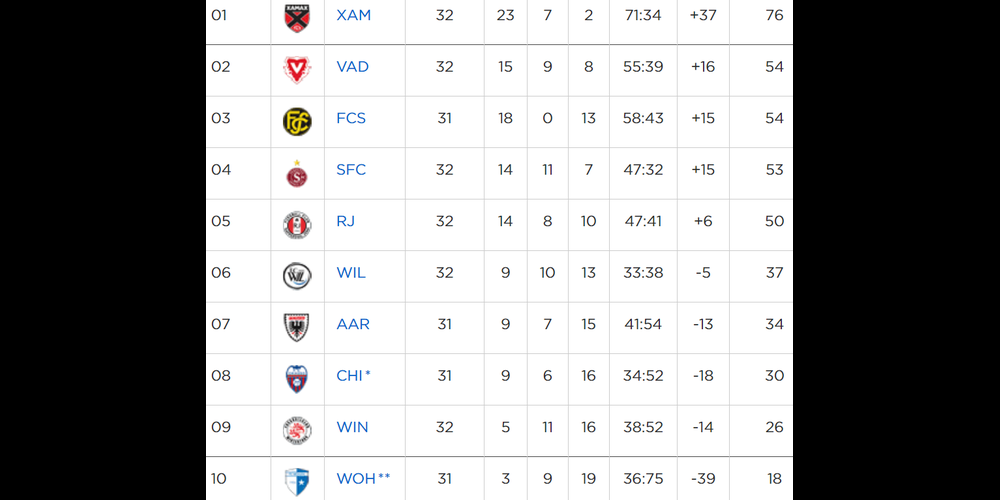The height and width of the screenshot is (500, 1000).
Task: Click the Wohlen blue-white crest
Action: 297,482
